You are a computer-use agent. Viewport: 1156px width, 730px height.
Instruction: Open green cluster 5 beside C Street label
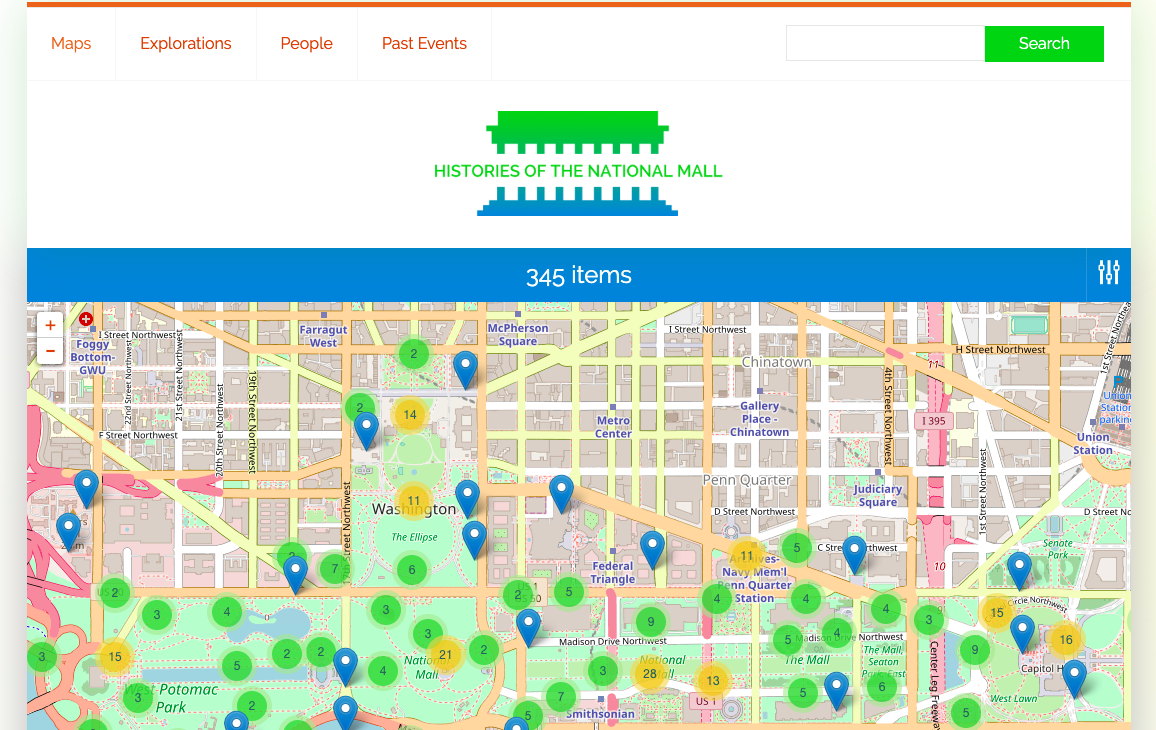click(796, 548)
